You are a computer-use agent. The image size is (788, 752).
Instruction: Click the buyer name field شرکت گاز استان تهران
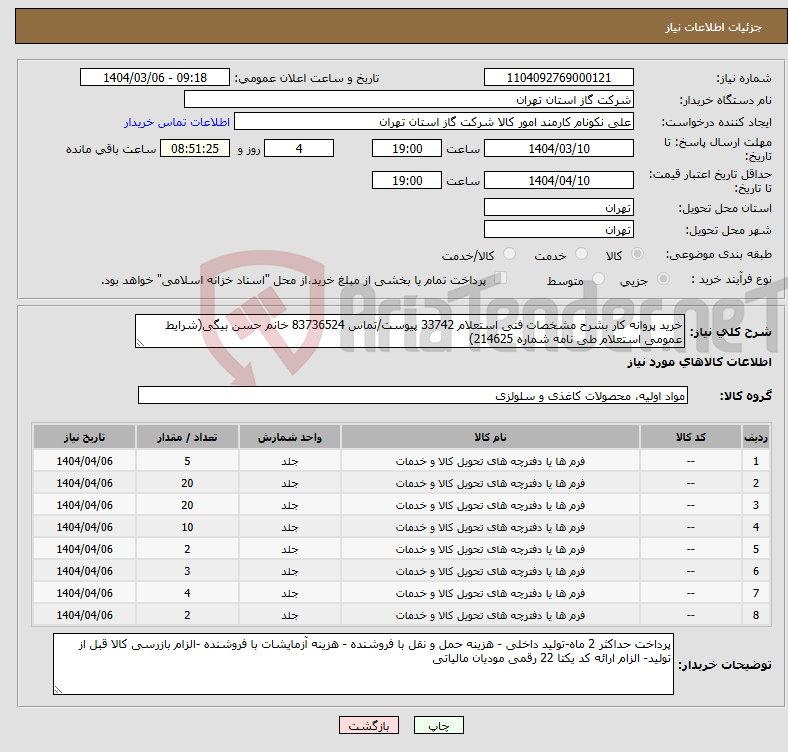click(409, 100)
